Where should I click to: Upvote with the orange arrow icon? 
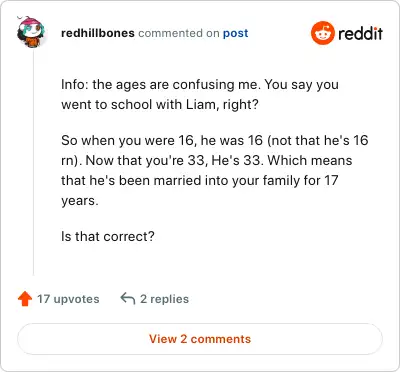pyautogui.click(x=25, y=299)
